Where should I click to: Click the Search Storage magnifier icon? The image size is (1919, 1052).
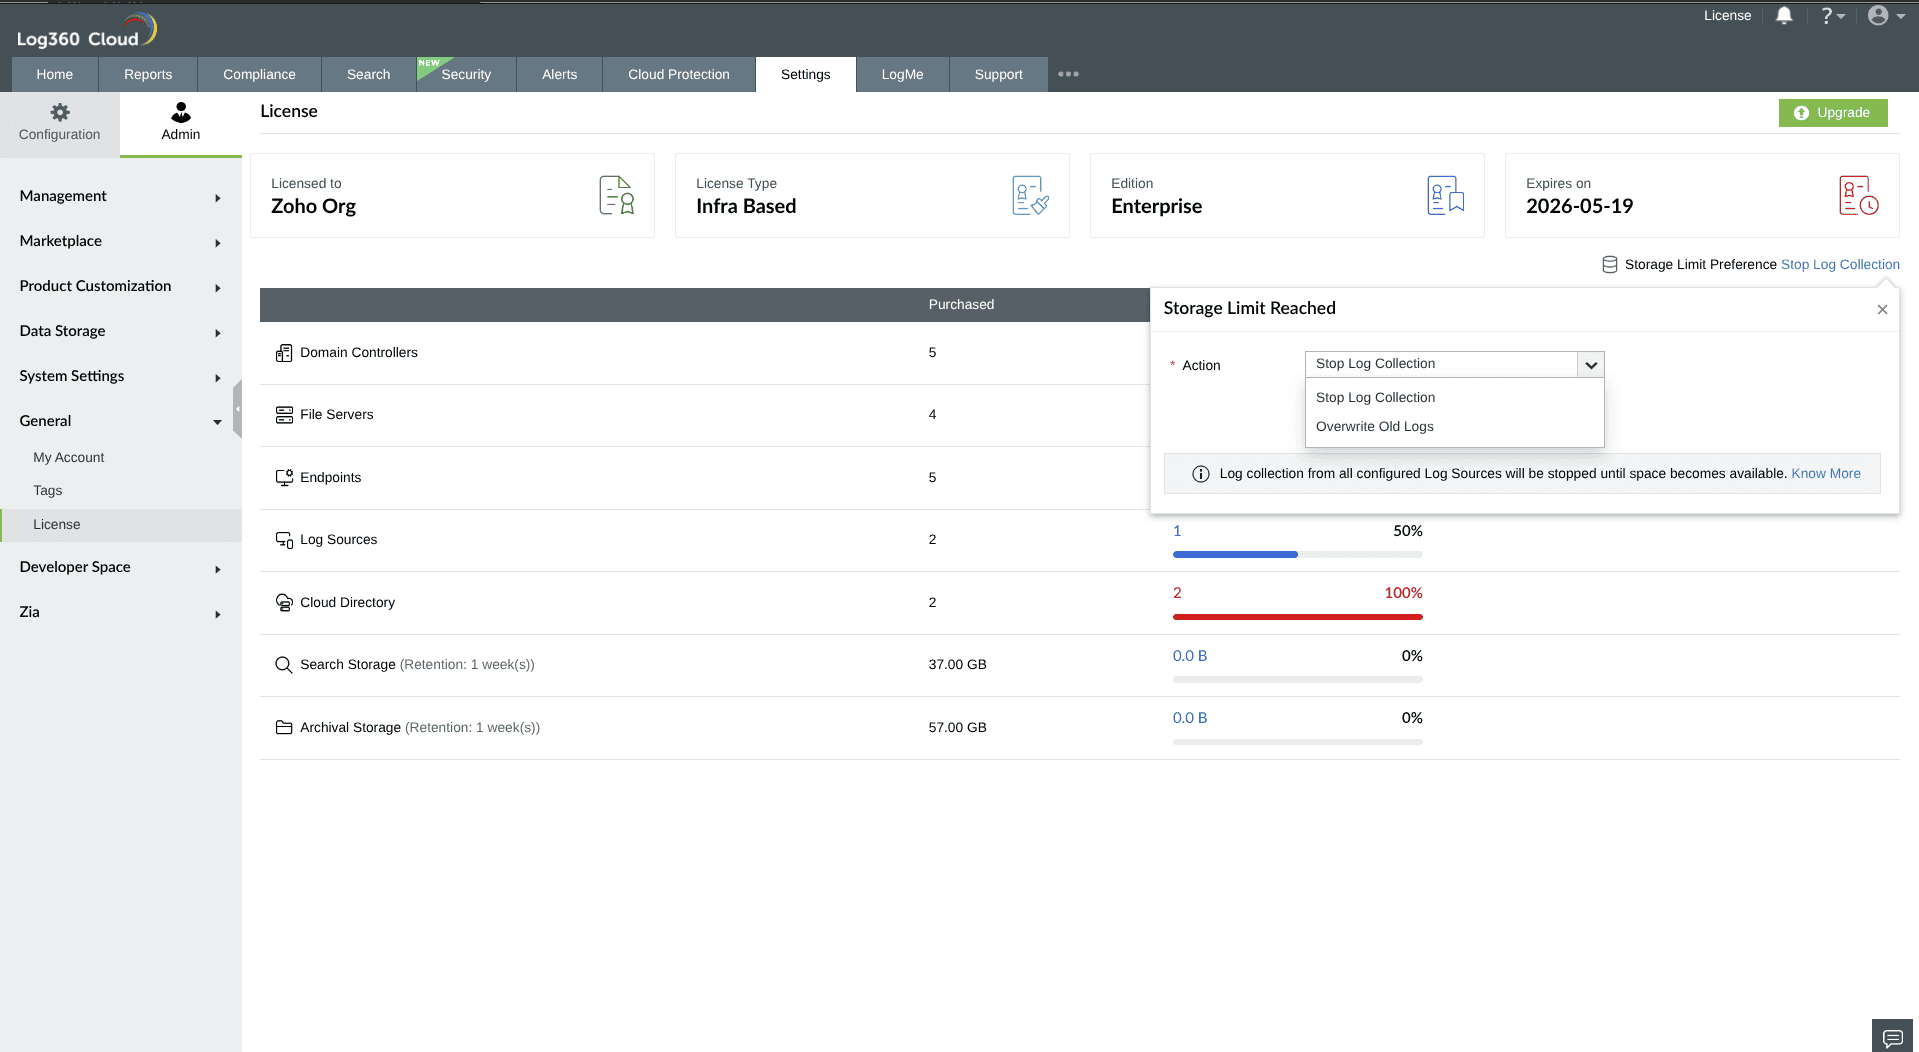pyautogui.click(x=284, y=665)
